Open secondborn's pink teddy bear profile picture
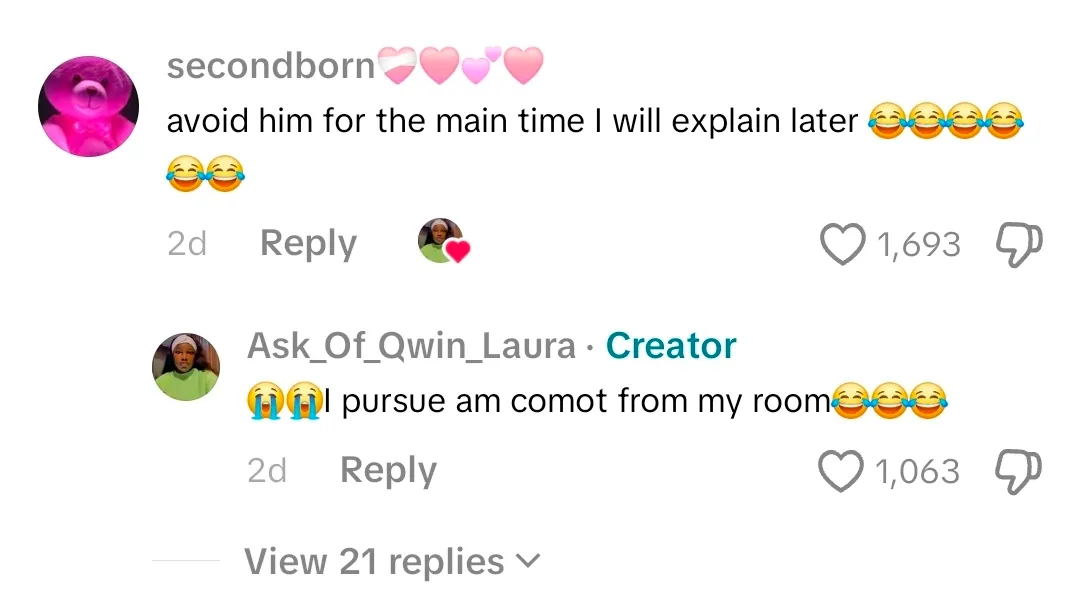Screen dimensions: 1080x611 click(88, 106)
